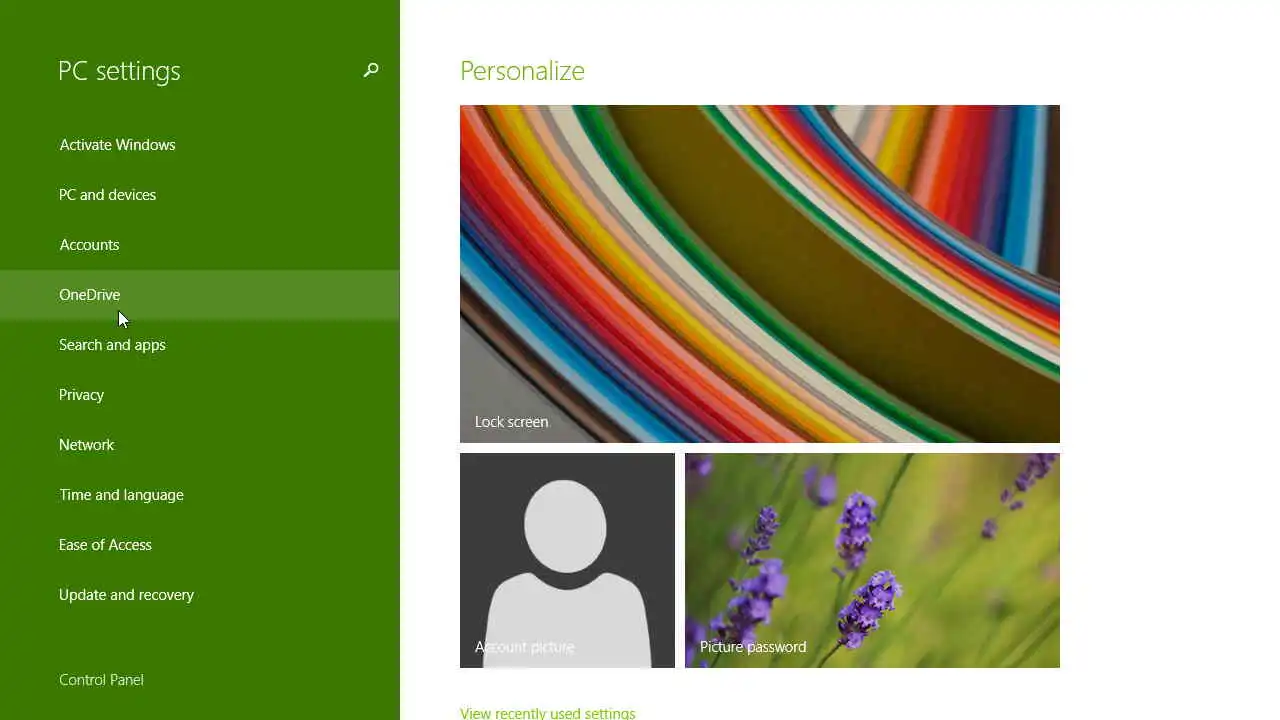Open the Picture password tile
Viewport: 1280px width, 720px height.
point(872,560)
